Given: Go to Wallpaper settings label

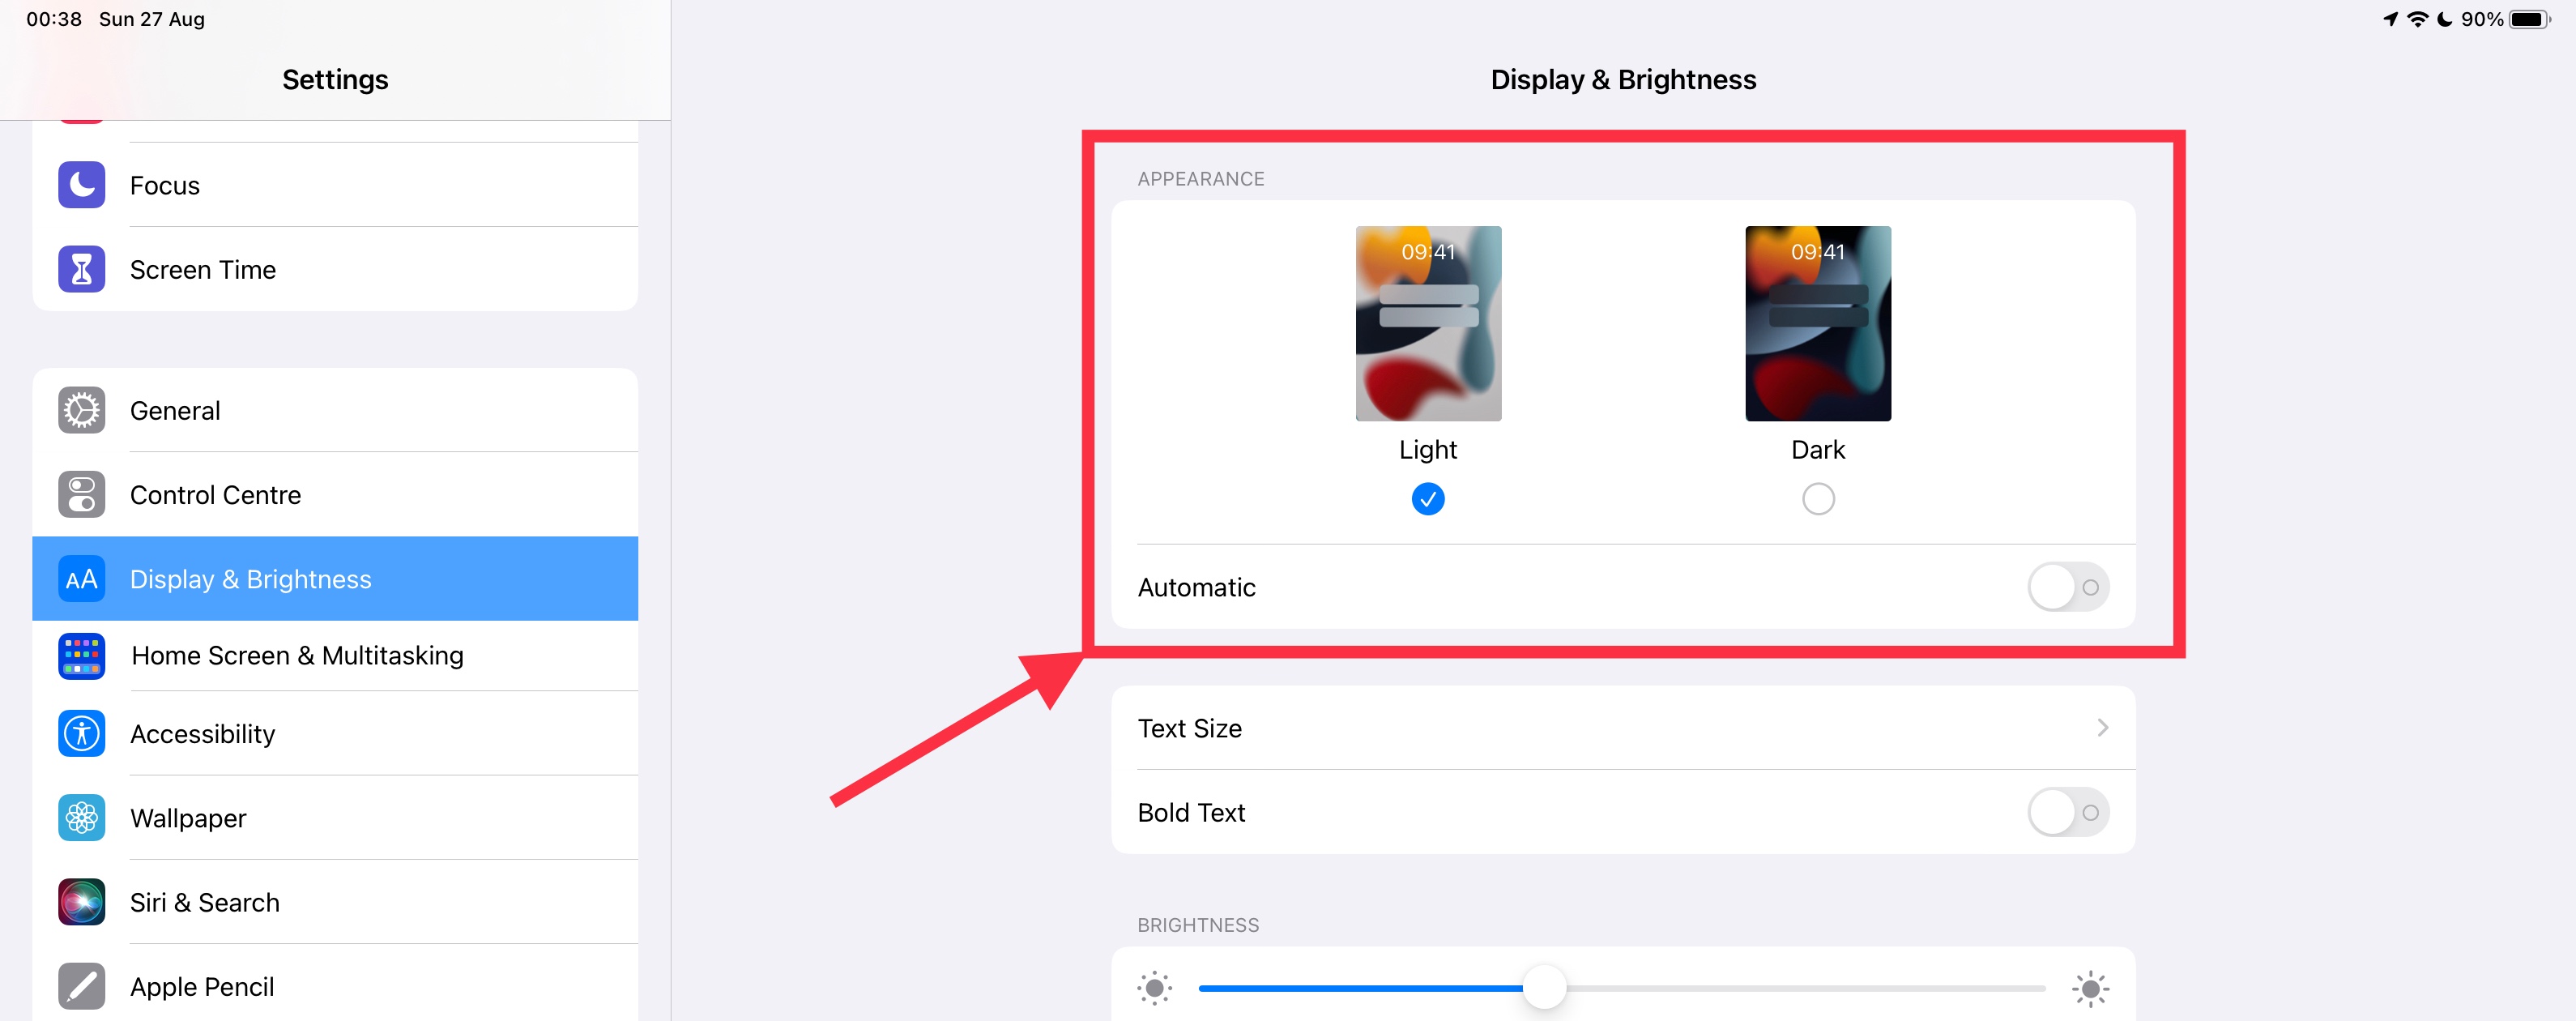Looking at the screenshot, I should (x=188, y=818).
